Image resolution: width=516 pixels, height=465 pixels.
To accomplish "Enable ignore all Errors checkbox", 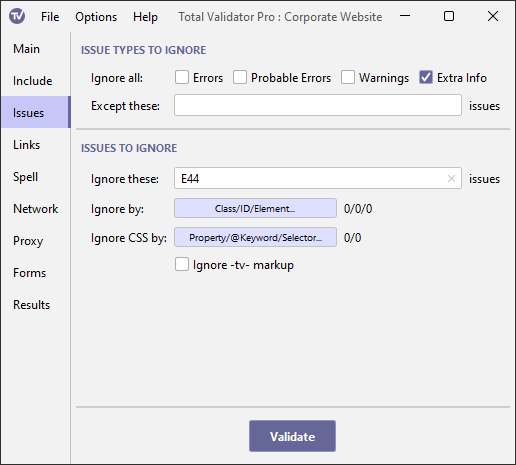I will click(182, 77).
